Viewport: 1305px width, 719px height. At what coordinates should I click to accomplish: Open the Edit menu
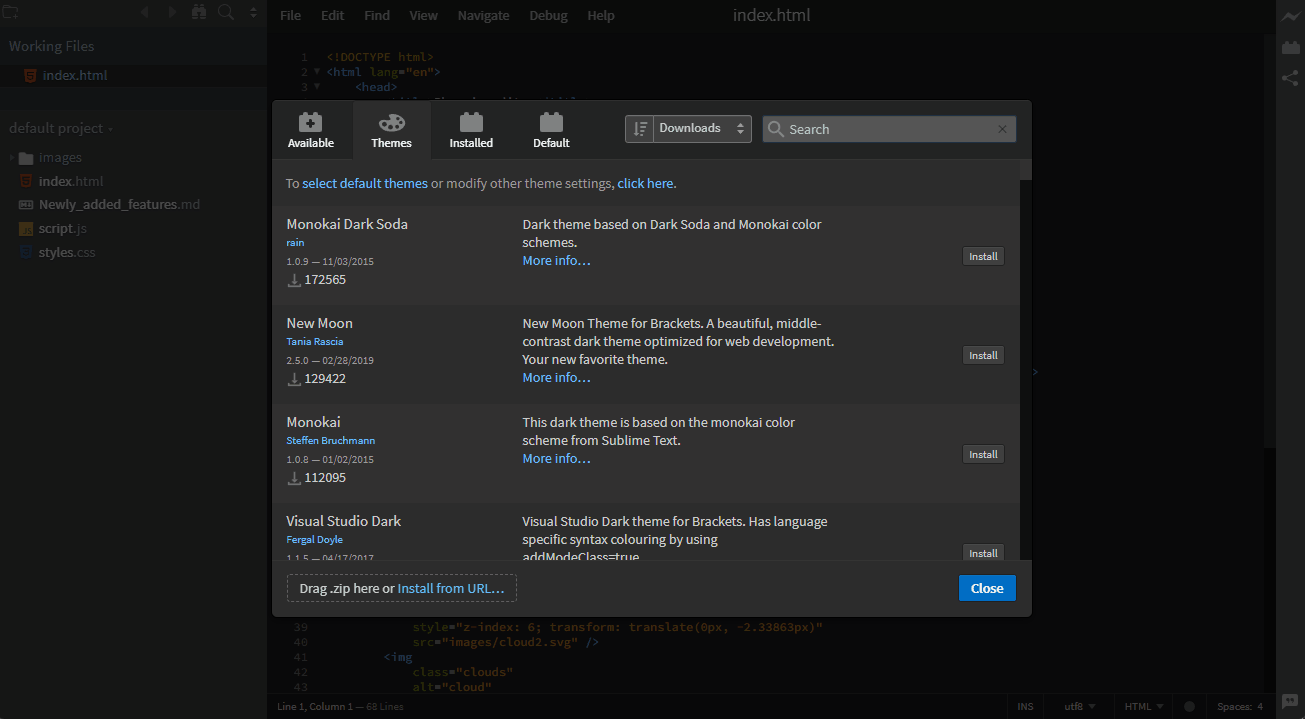[332, 15]
